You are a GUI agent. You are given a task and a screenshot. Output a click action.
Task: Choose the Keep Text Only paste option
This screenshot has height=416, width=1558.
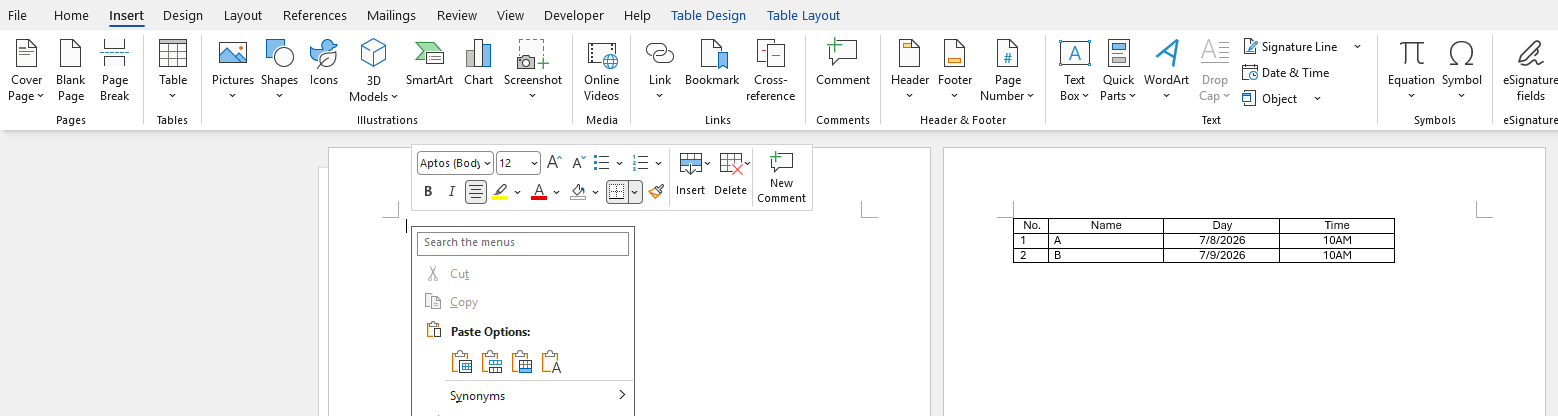pyautogui.click(x=551, y=362)
